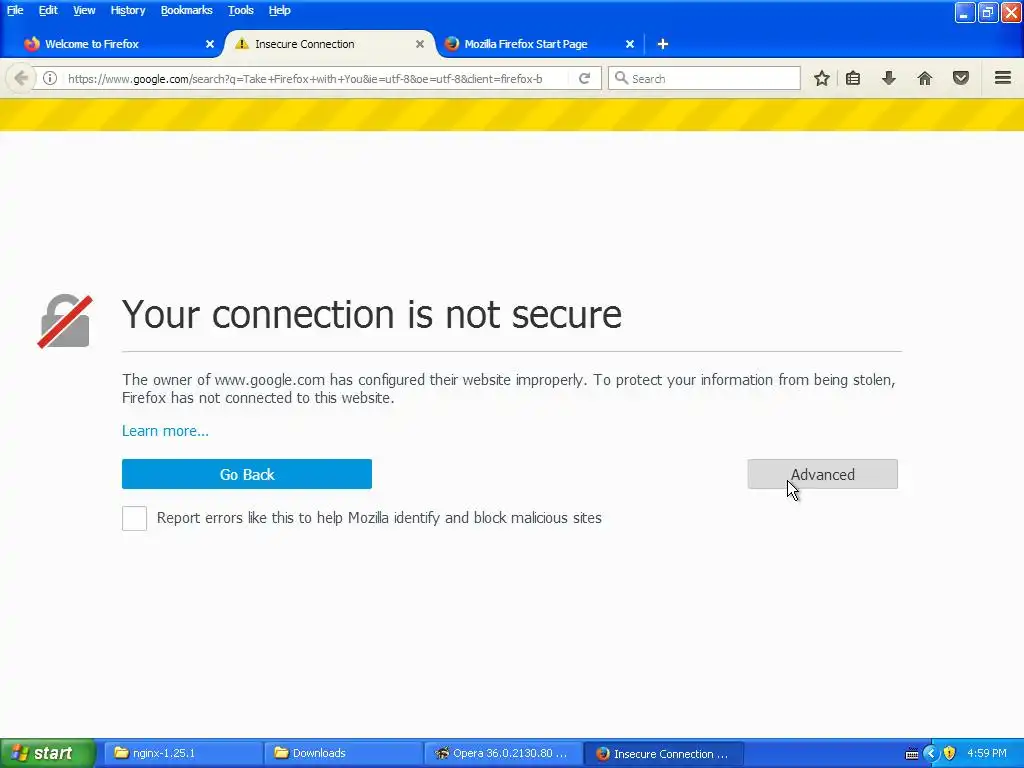Screen dimensions: 1024x768
Task: Open the Tools menu
Action: pyautogui.click(x=240, y=10)
